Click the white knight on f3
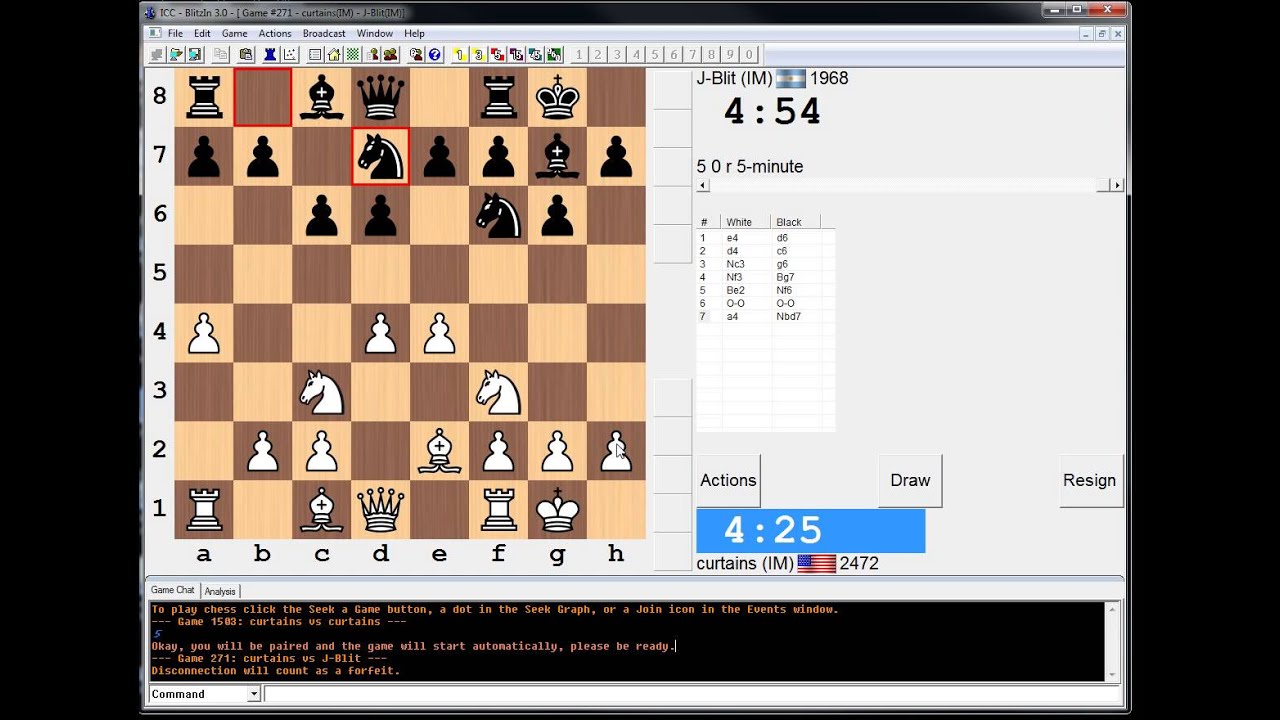1280x720 pixels. 498,391
